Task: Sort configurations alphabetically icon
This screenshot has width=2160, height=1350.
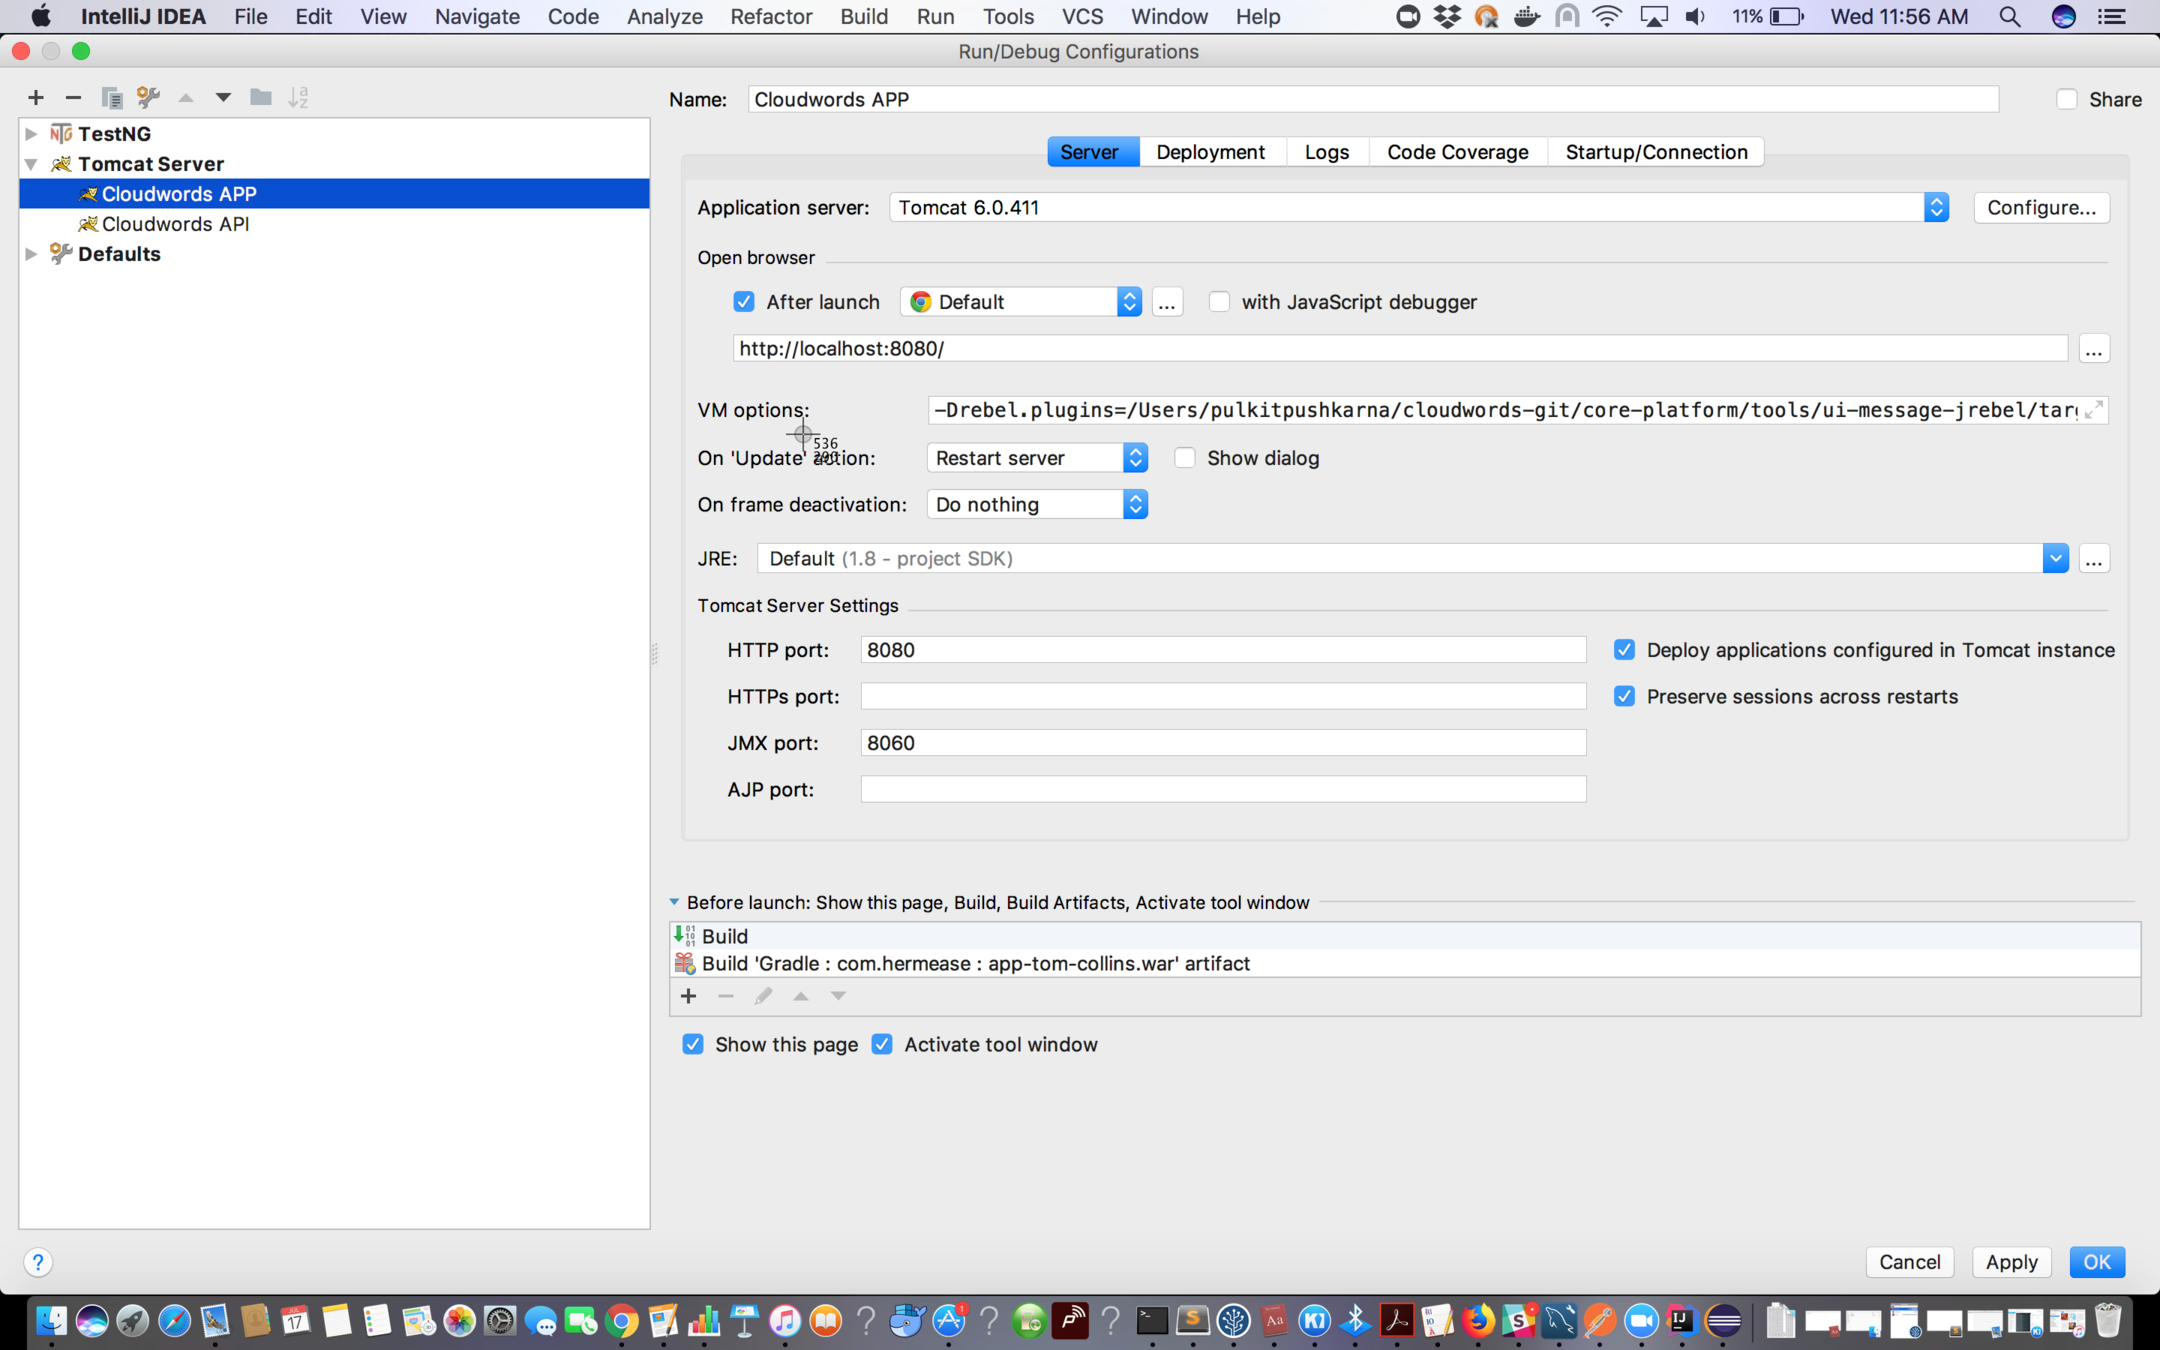Action: (x=298, y=97)
